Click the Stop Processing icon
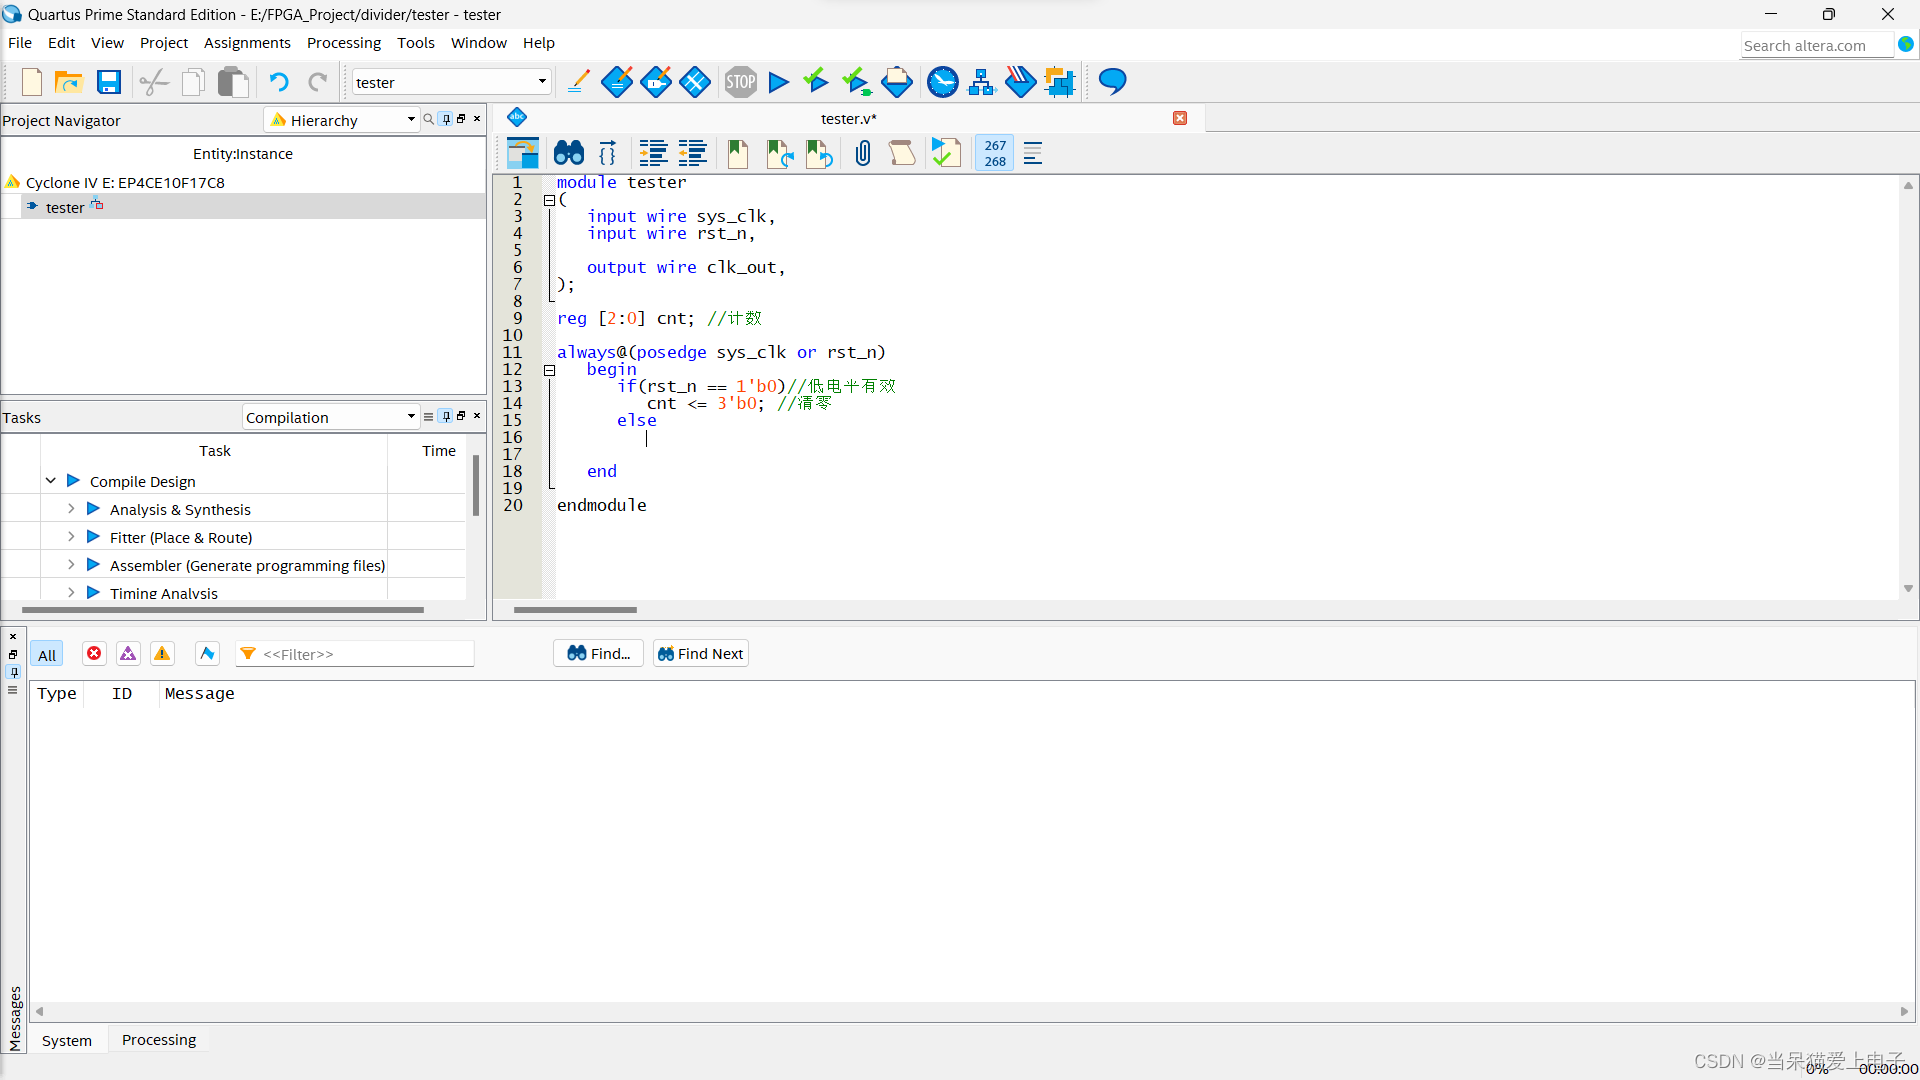The width and height of the screenshot is (1920, 1080). coord(740,82)
